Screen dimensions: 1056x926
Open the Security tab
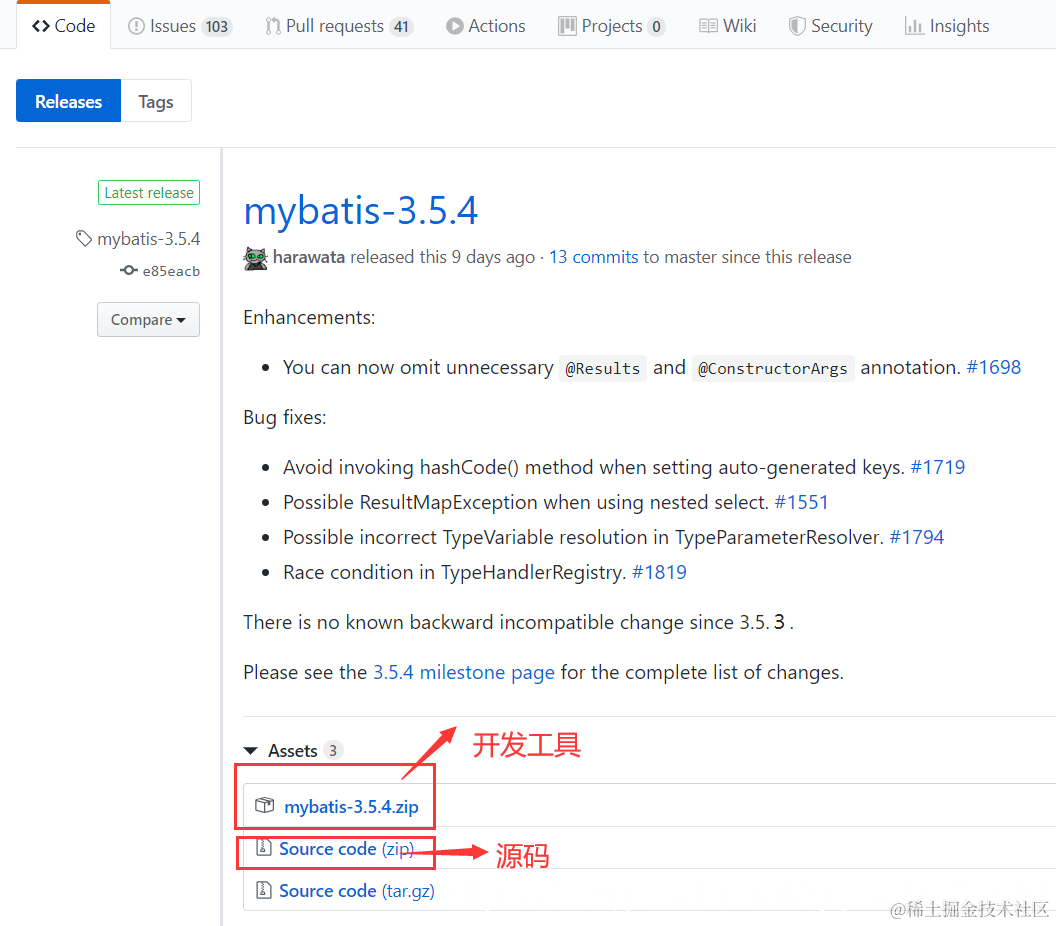pos(830,26)
